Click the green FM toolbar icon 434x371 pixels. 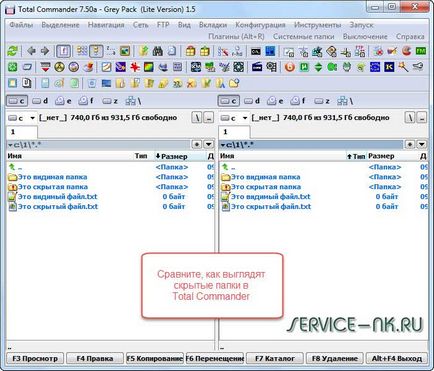421,51
